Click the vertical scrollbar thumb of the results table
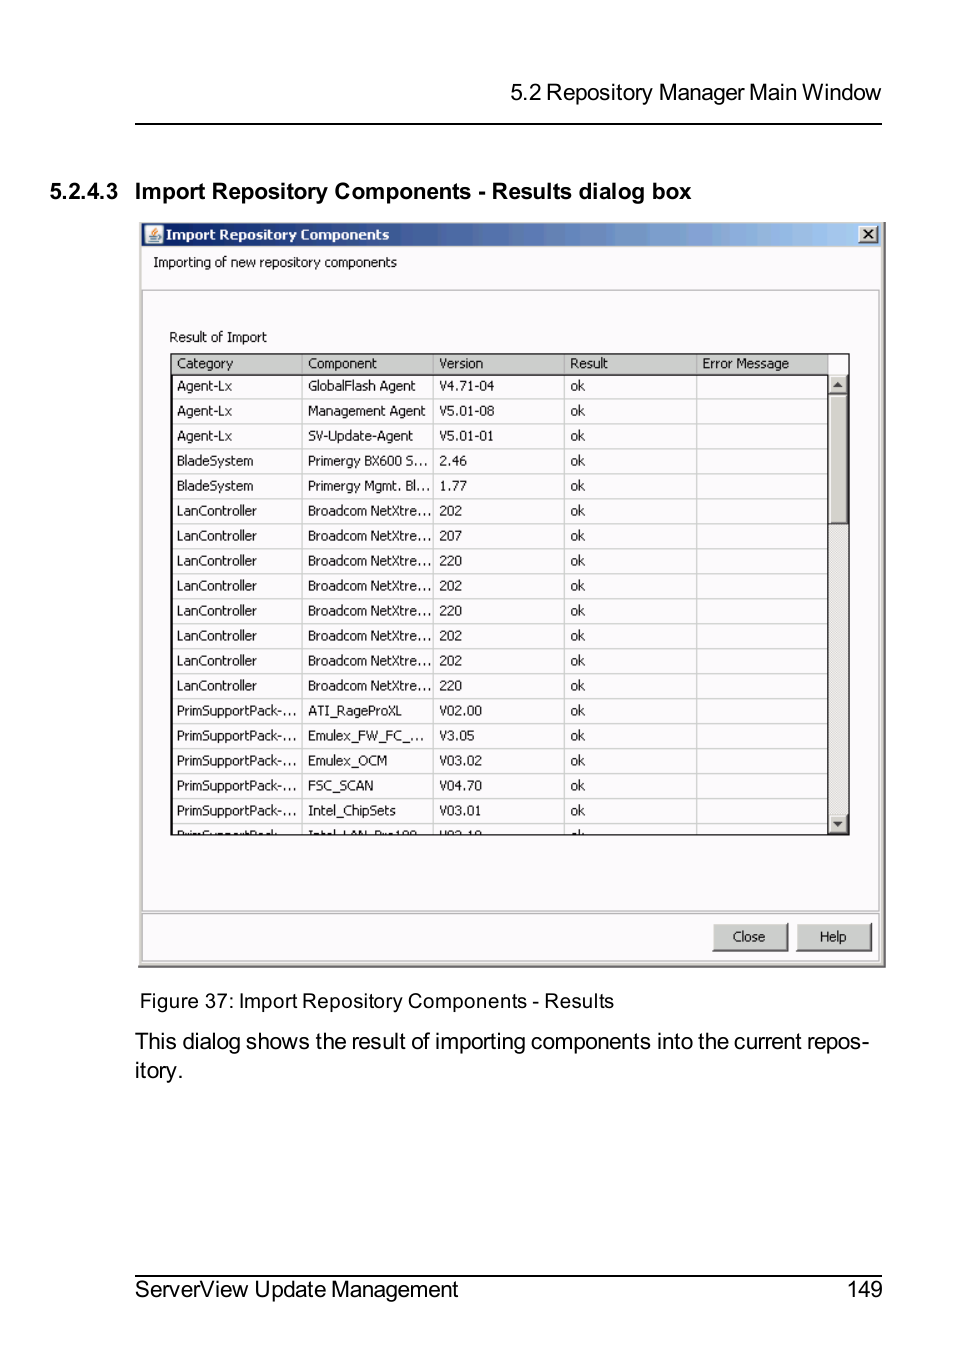Viewport: 954px width, 1354px height. (x=838, y=459)
